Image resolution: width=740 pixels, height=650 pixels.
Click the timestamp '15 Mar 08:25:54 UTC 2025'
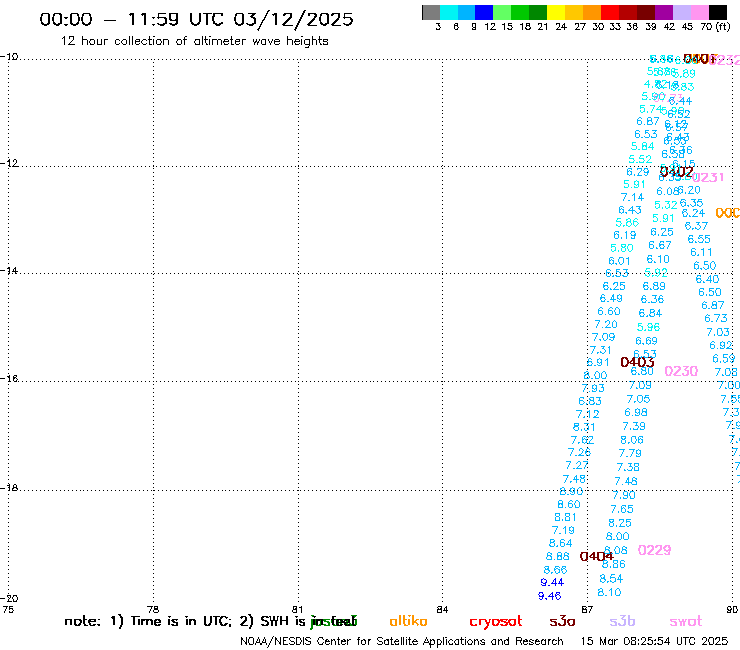point(654,642)
